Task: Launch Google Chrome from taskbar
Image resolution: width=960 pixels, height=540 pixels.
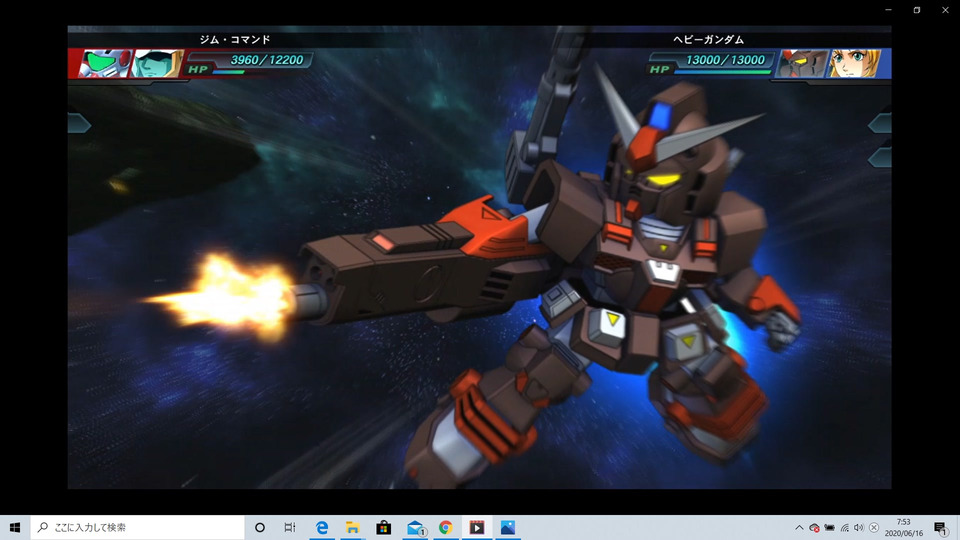Action: (x=446, y=527)
